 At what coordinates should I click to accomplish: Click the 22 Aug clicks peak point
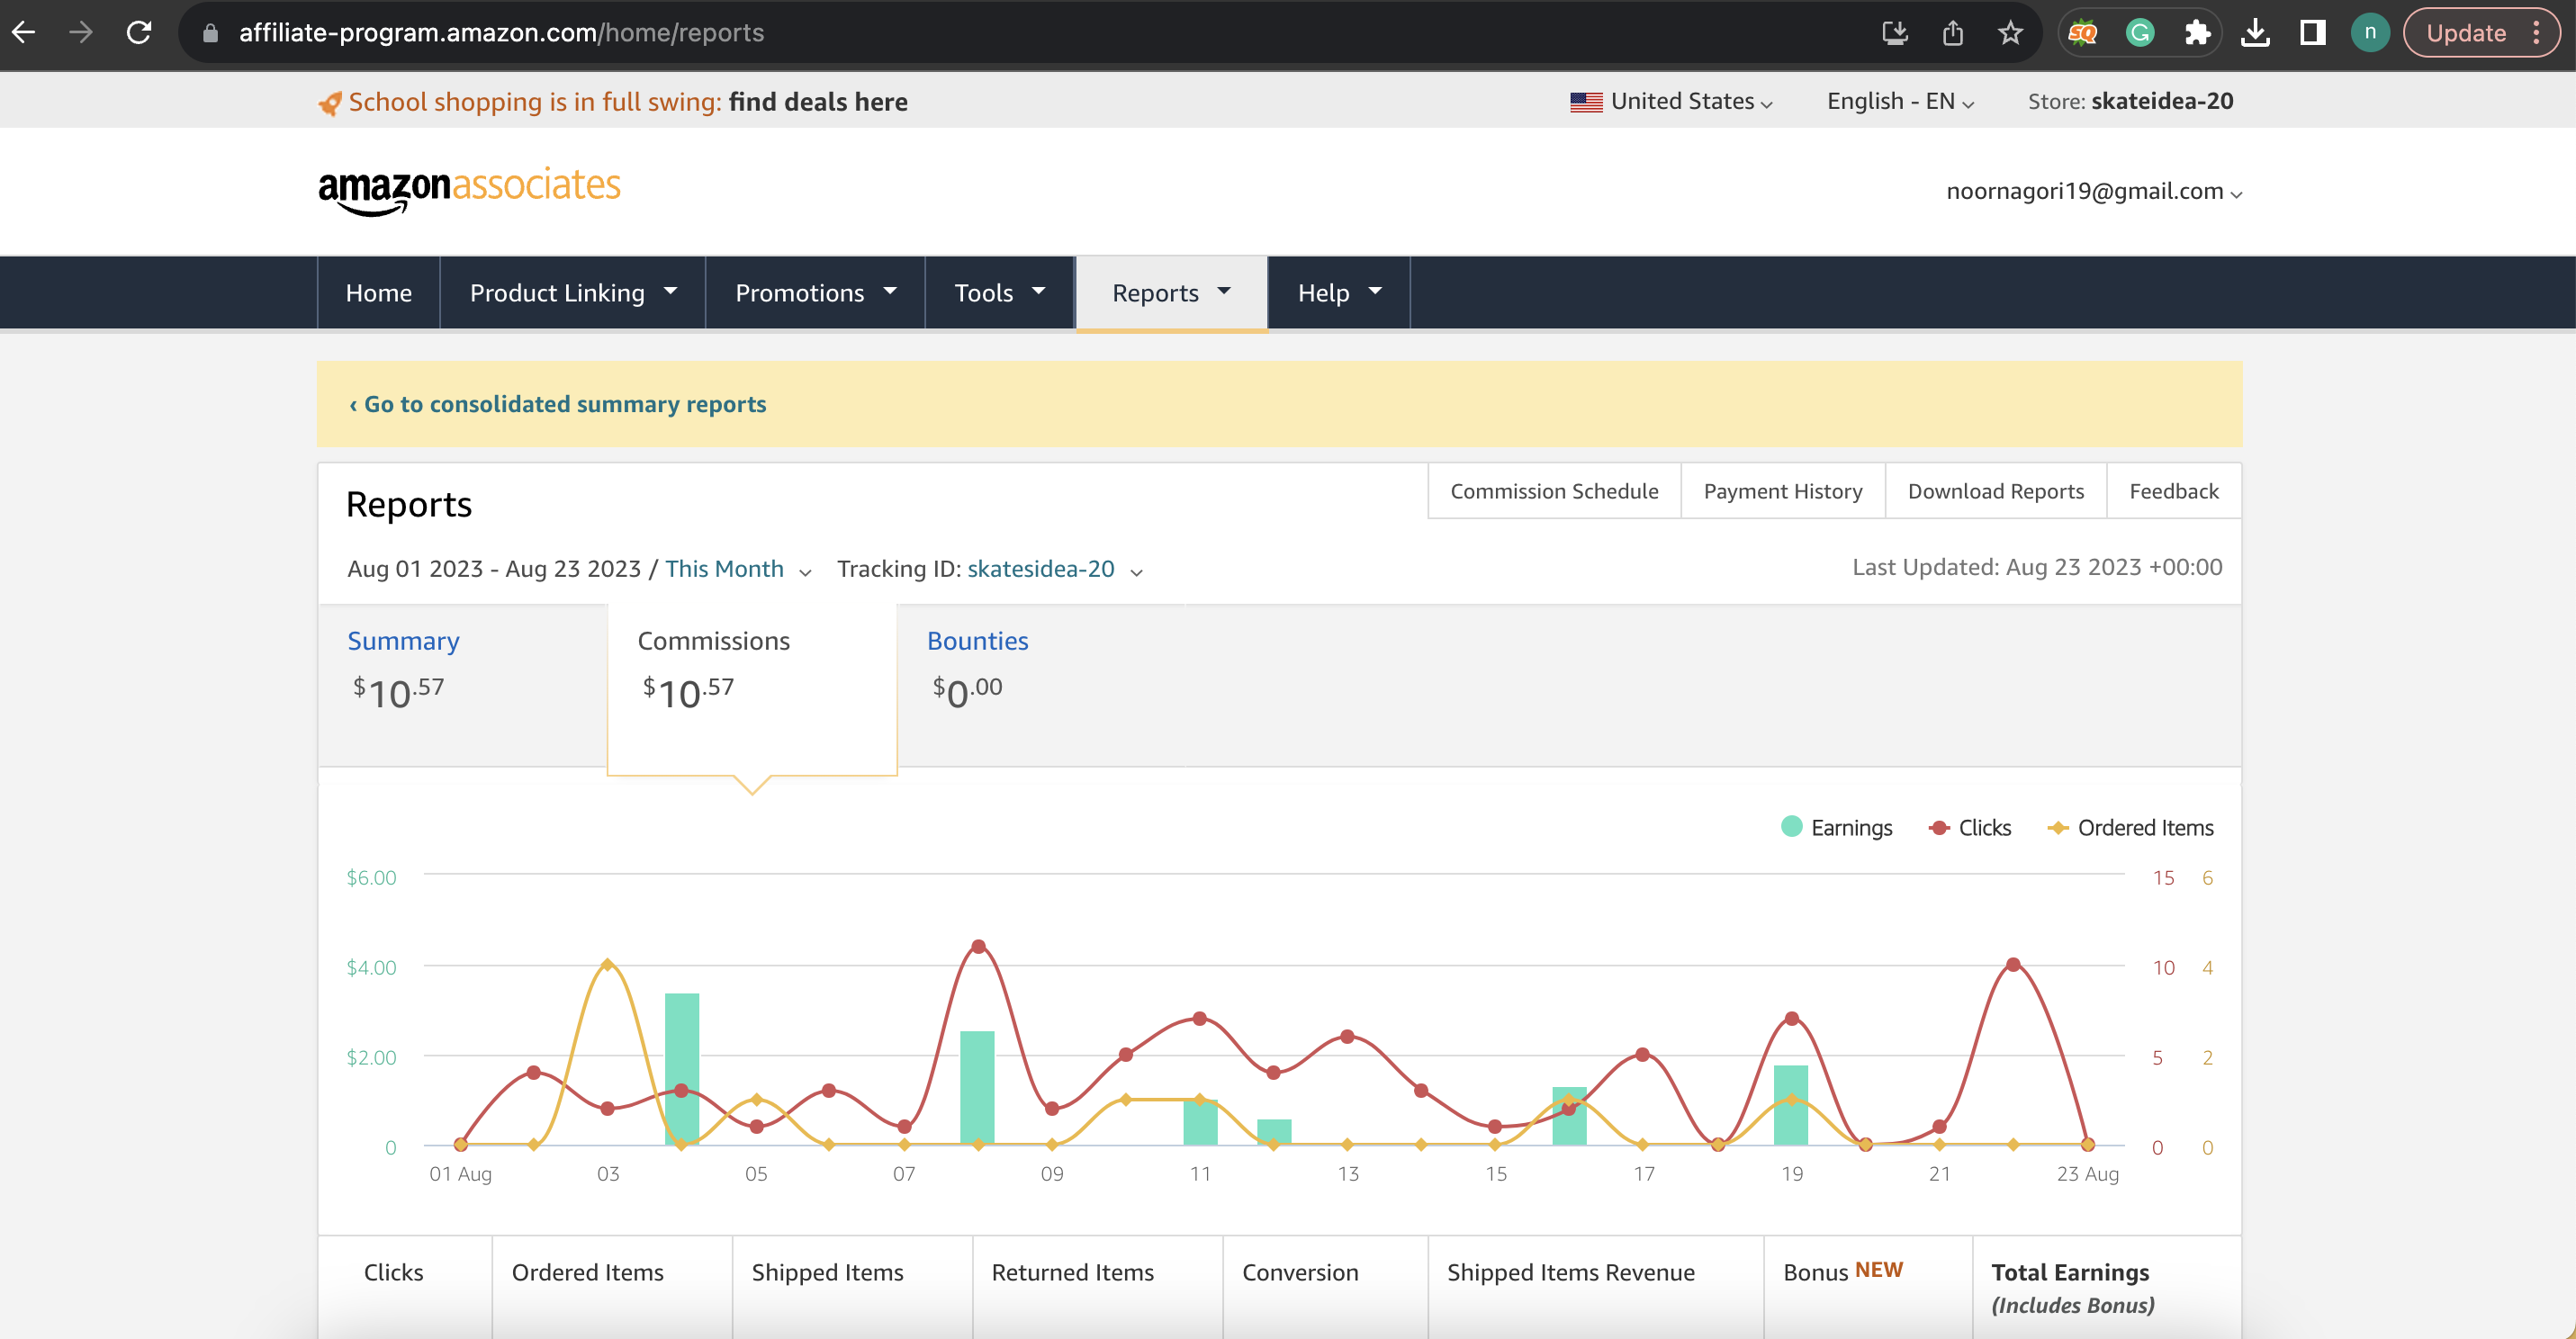(2013, 964)
